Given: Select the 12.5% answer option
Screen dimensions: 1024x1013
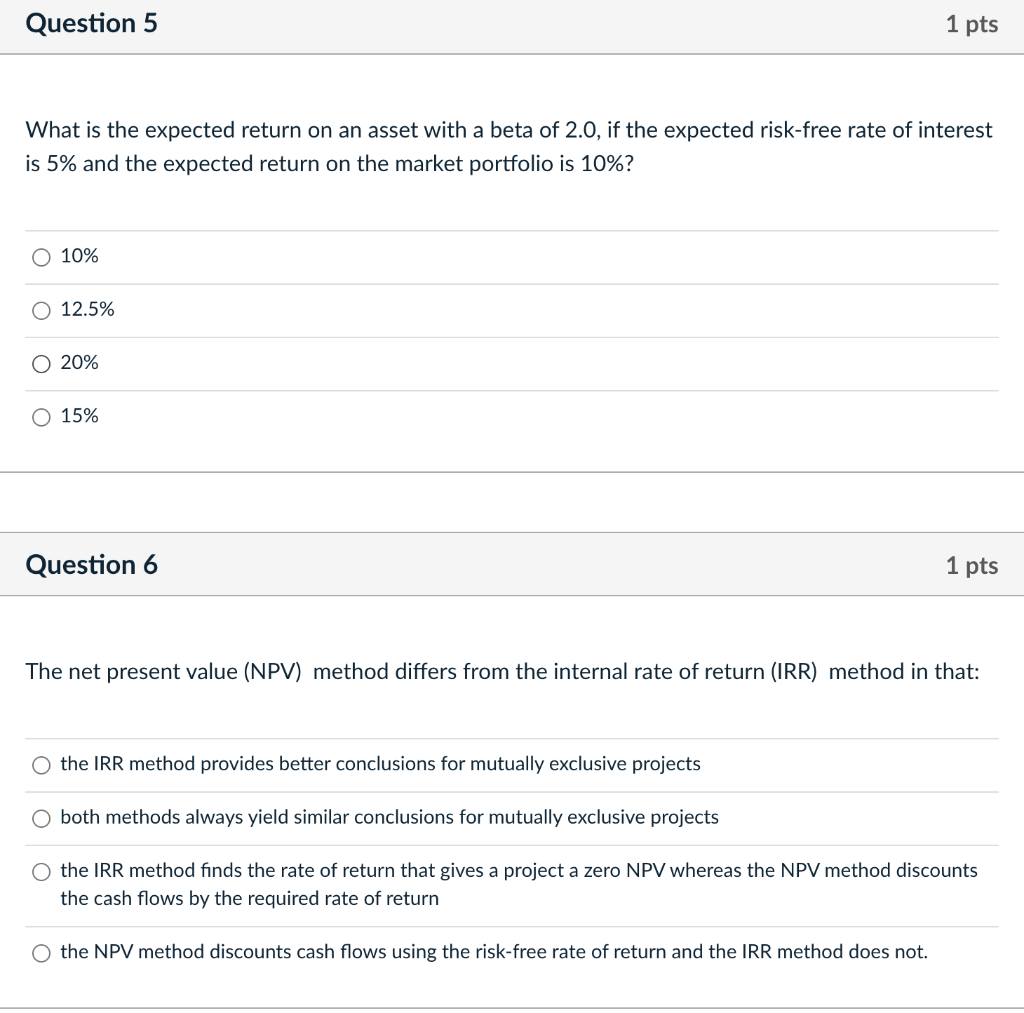Looking at the screenshot, I should coord(41,310).
